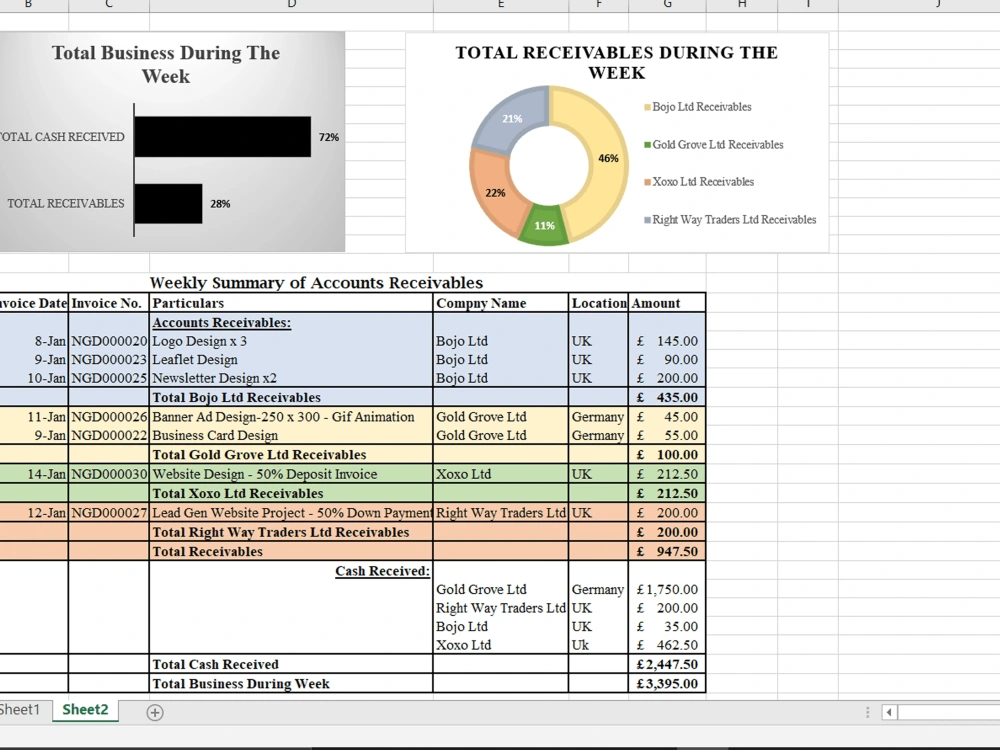Select the 46% yellow doughnut segment

603,159
